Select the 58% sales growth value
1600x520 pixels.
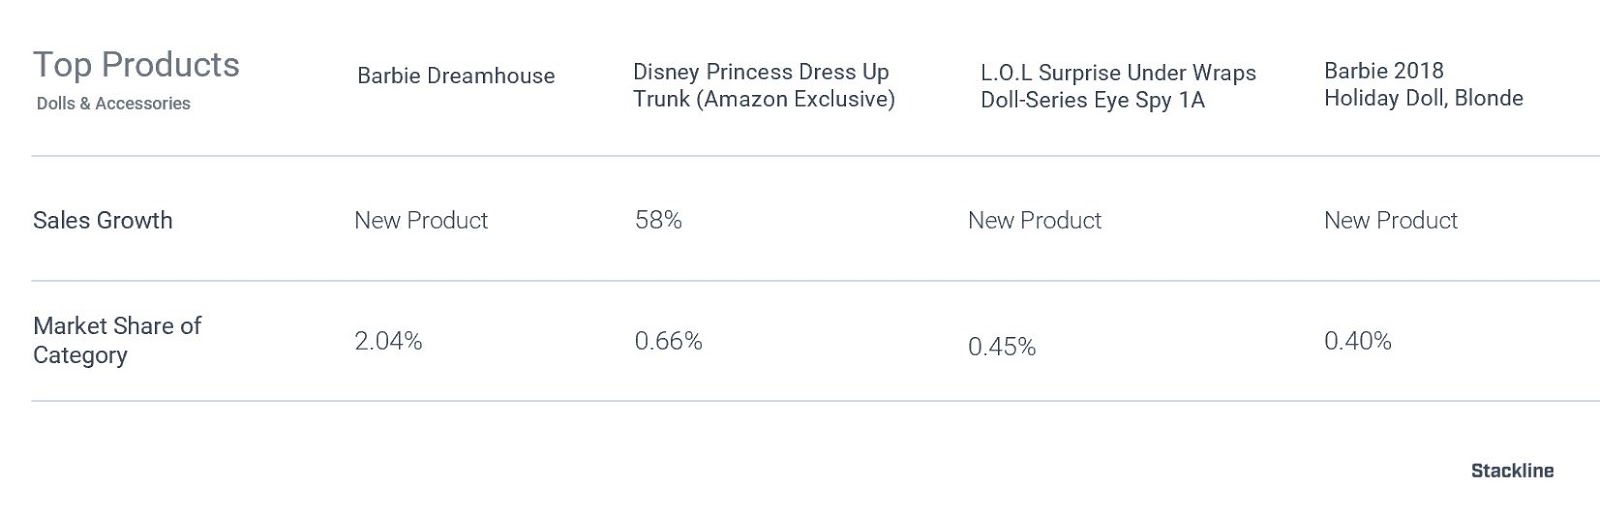(658, 220)
